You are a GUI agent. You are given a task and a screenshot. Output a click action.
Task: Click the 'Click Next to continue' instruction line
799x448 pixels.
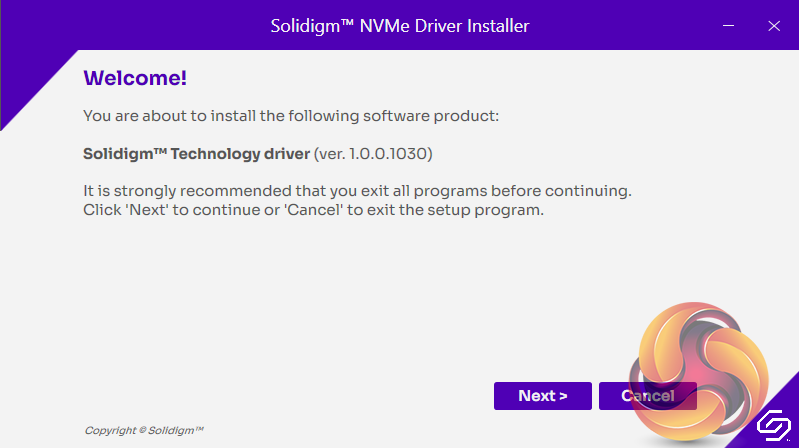tap(313, 210)
